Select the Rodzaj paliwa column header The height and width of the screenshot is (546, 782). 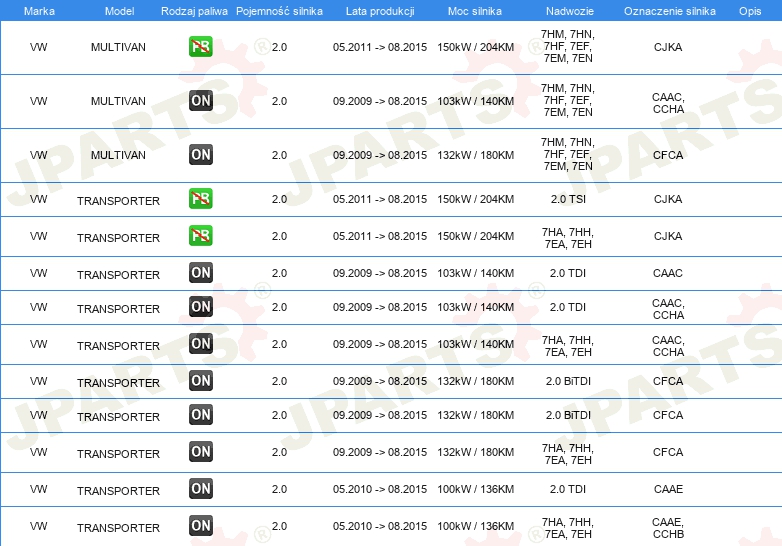(x=194, y=10)
